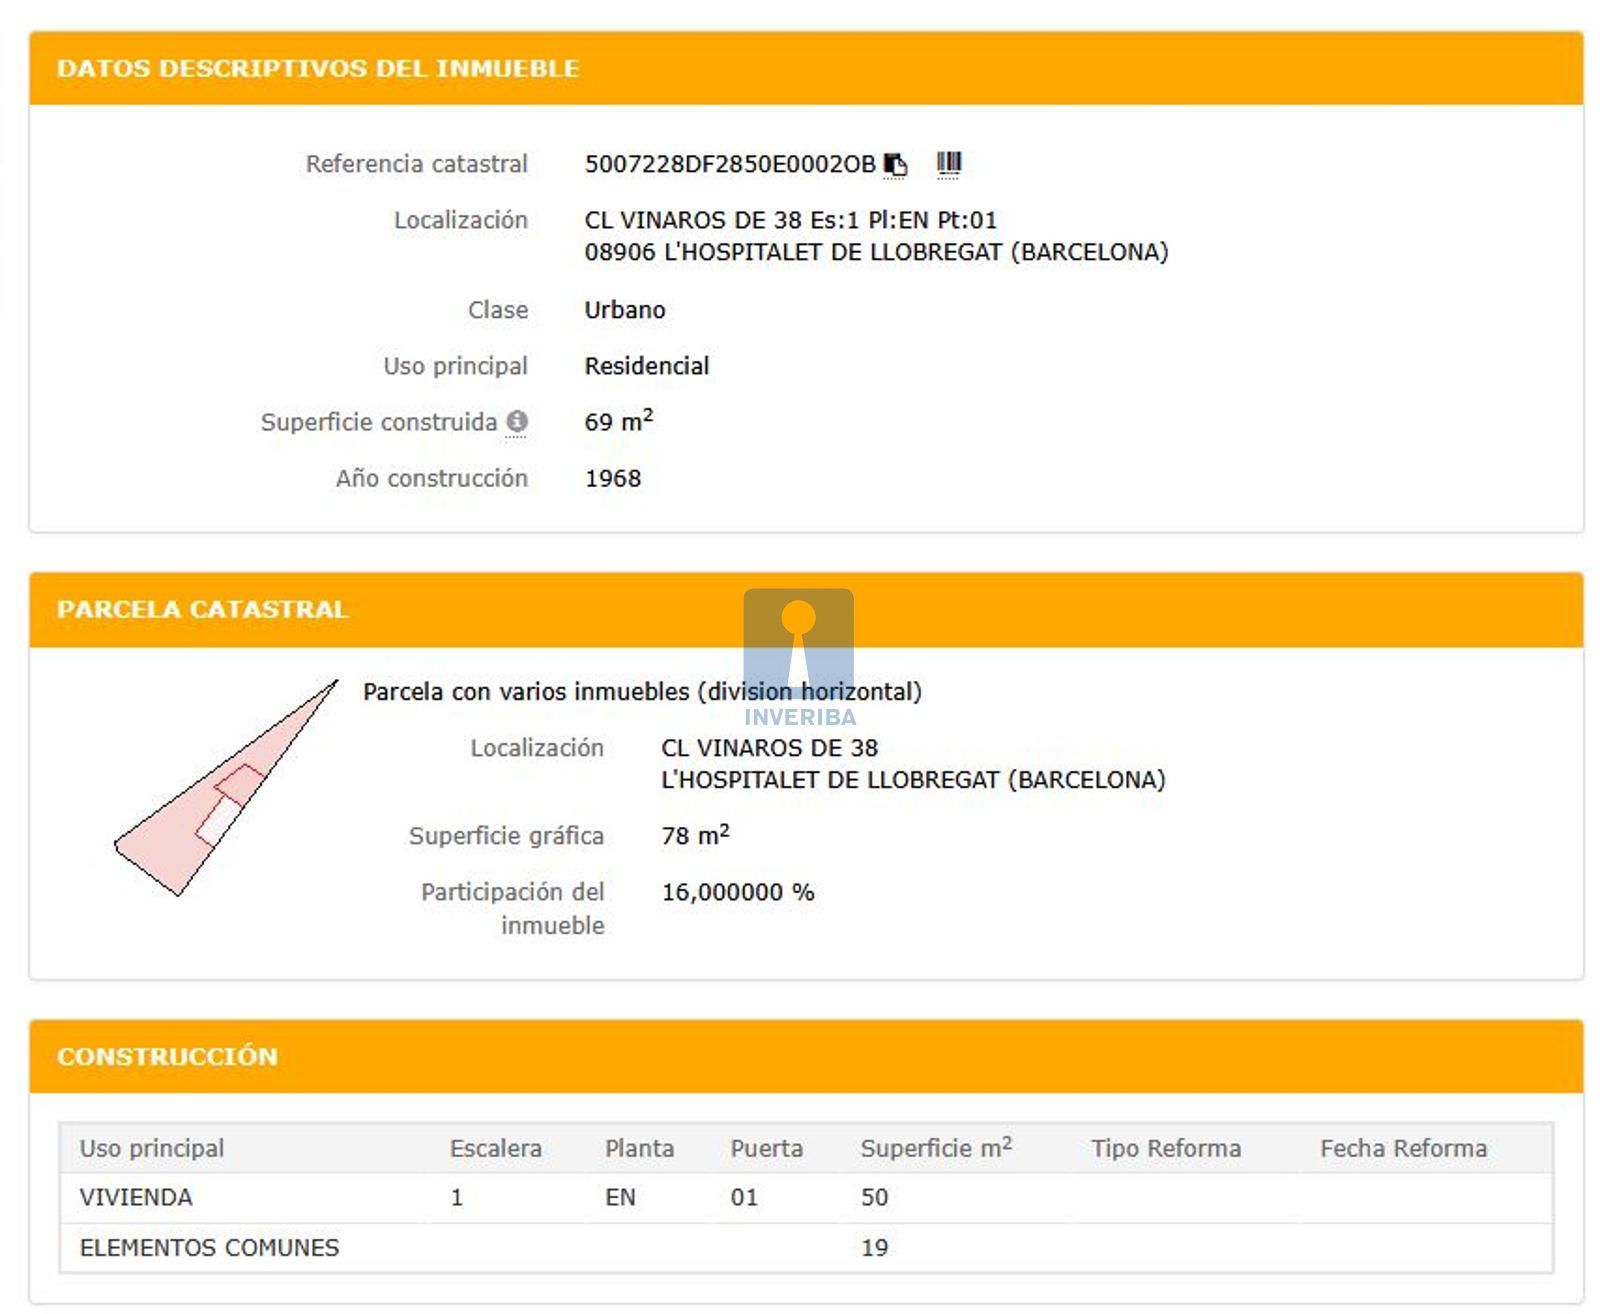Select the cadastral reference 5007228DF2850E0002OB text
Image resolution: width=1600 pixels, height=1314 pixels.
coord(729,164)
